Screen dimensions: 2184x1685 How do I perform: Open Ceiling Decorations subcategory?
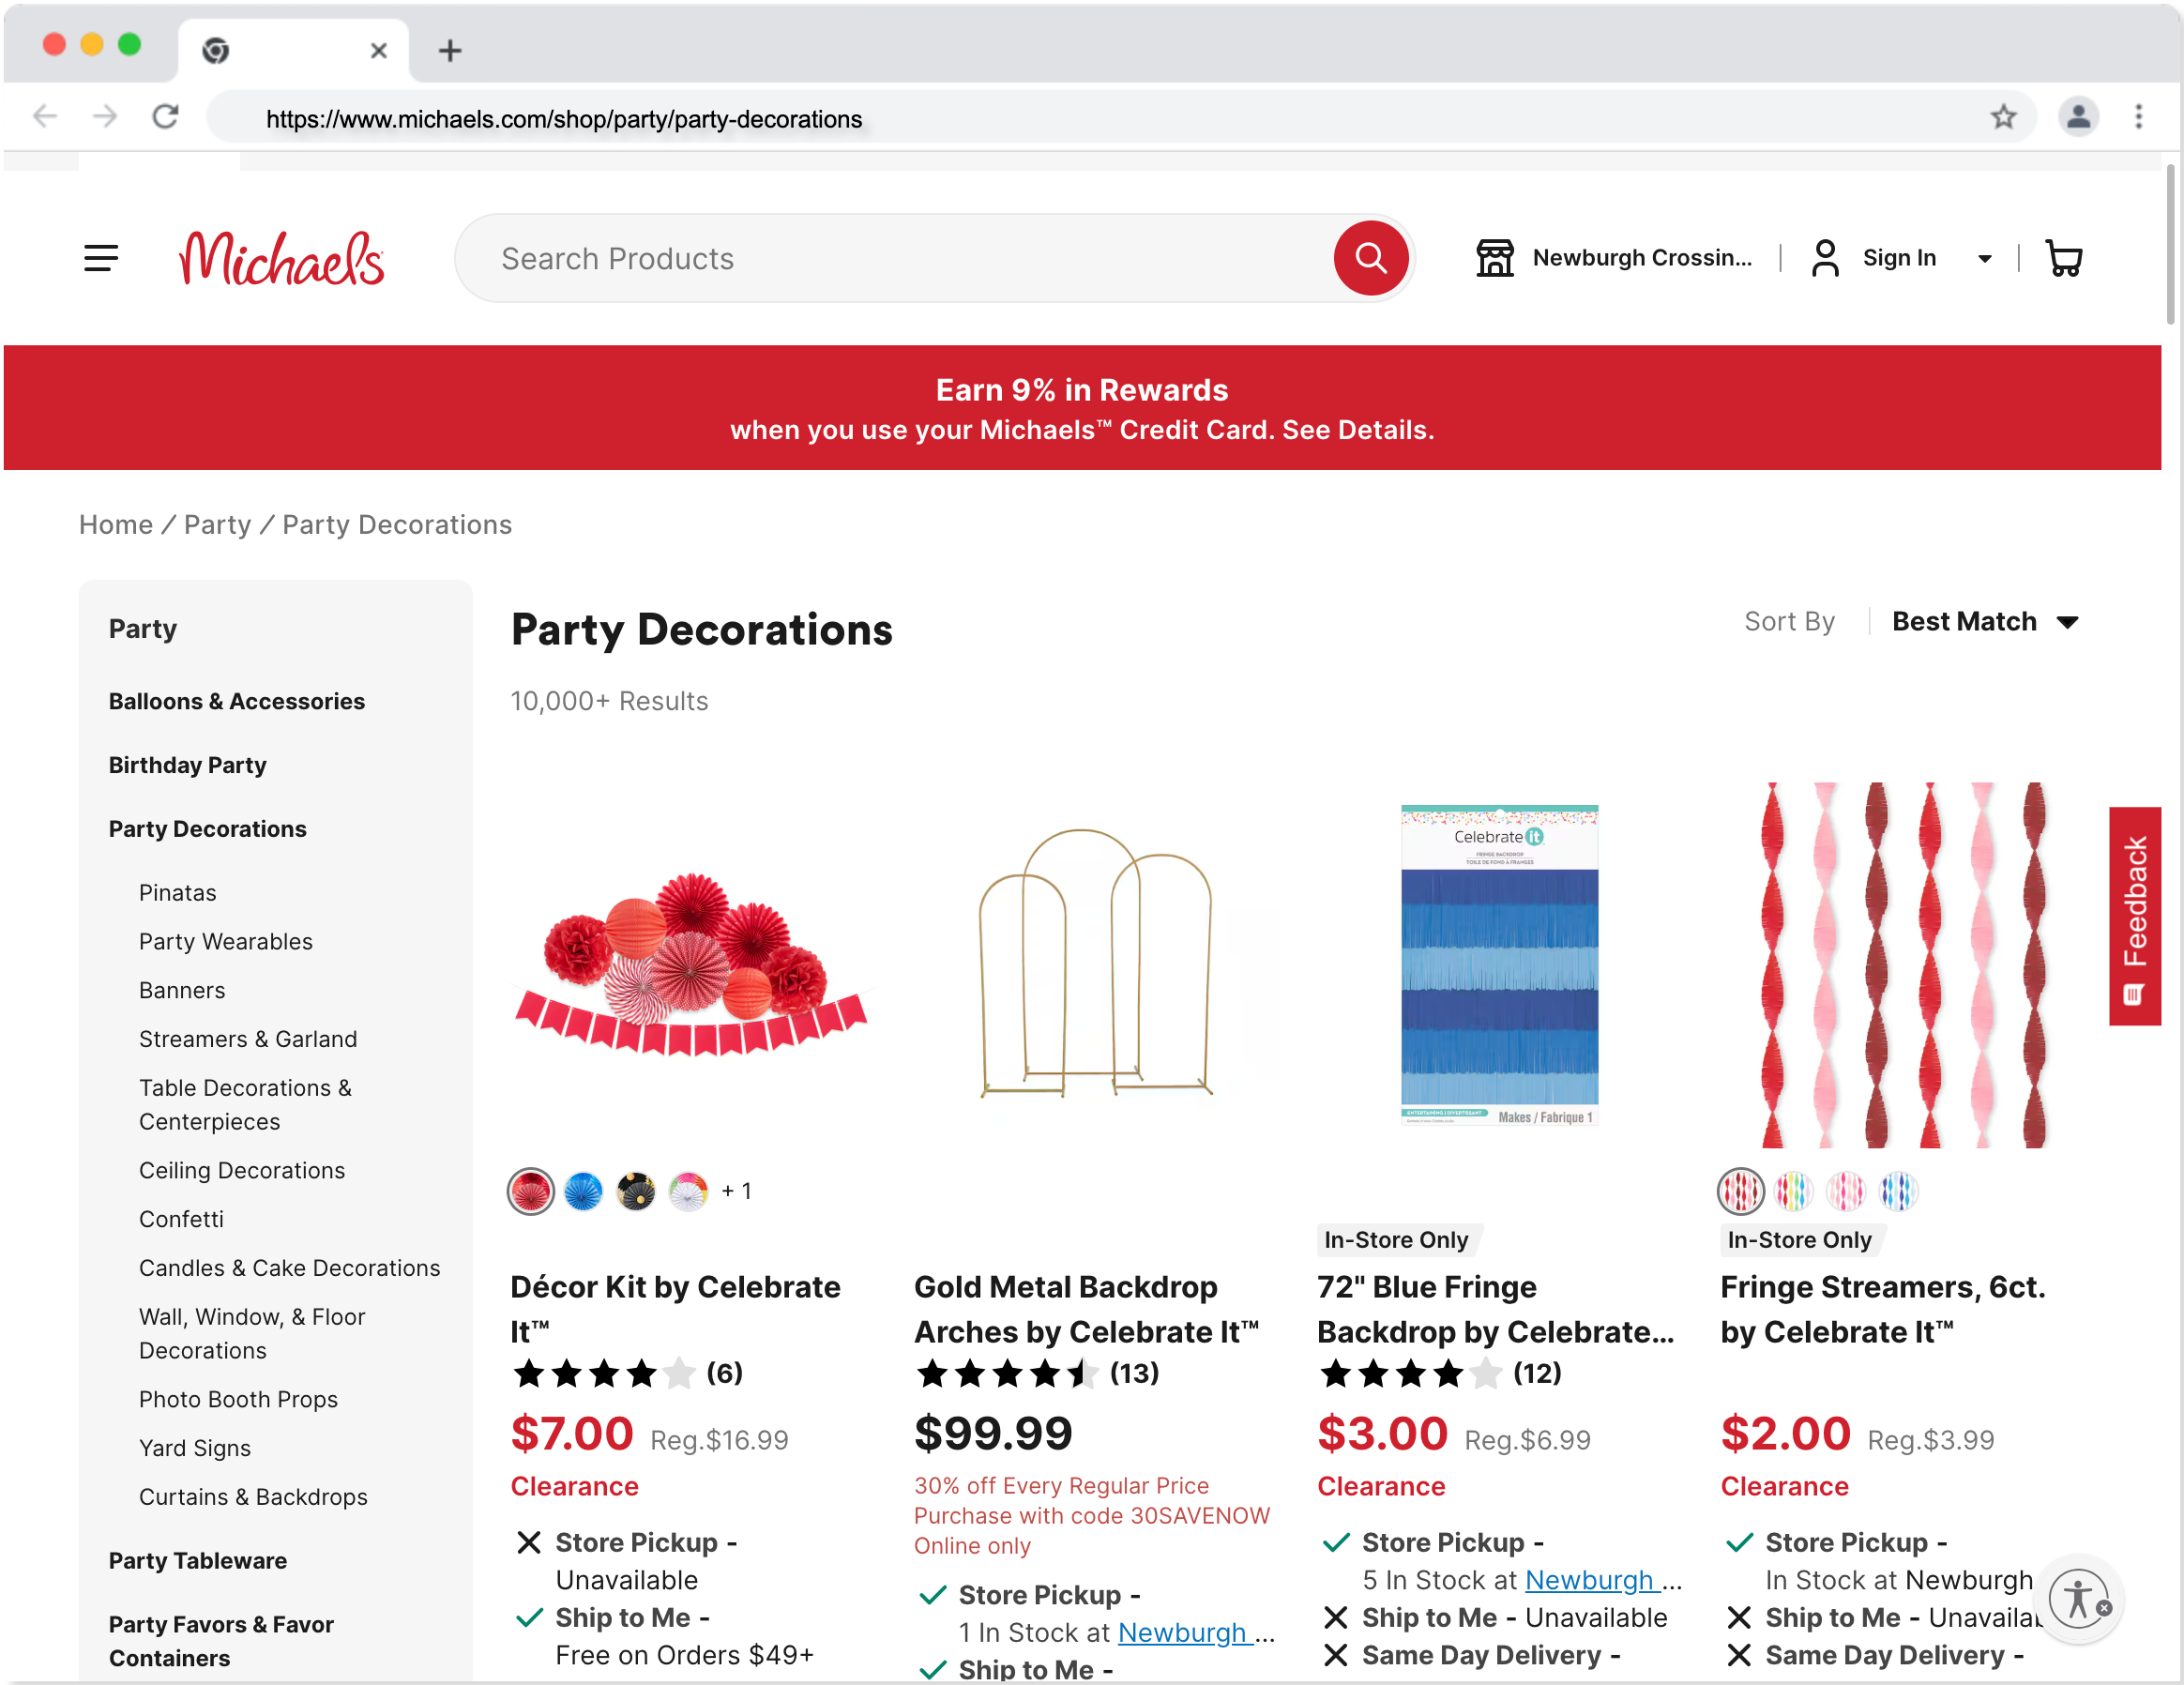(242, 1170)
